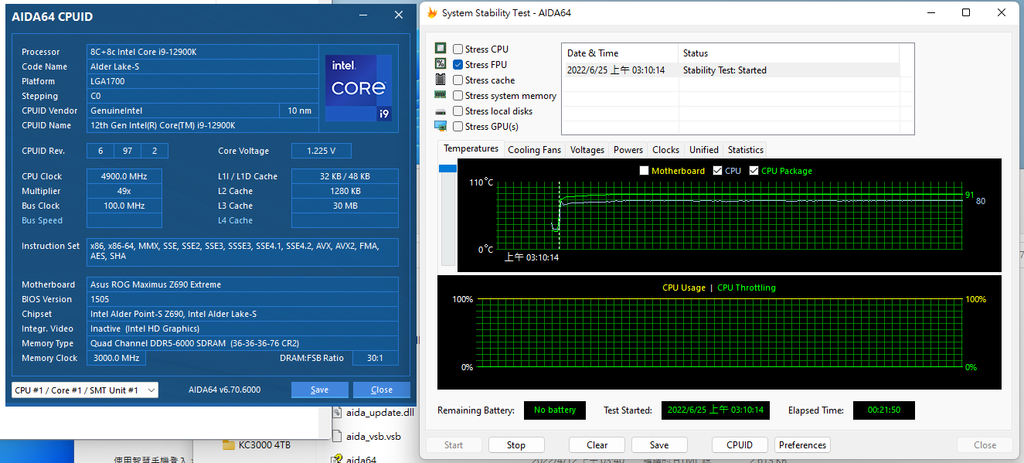Open the CPU core selector dropdown

point(84,390)
